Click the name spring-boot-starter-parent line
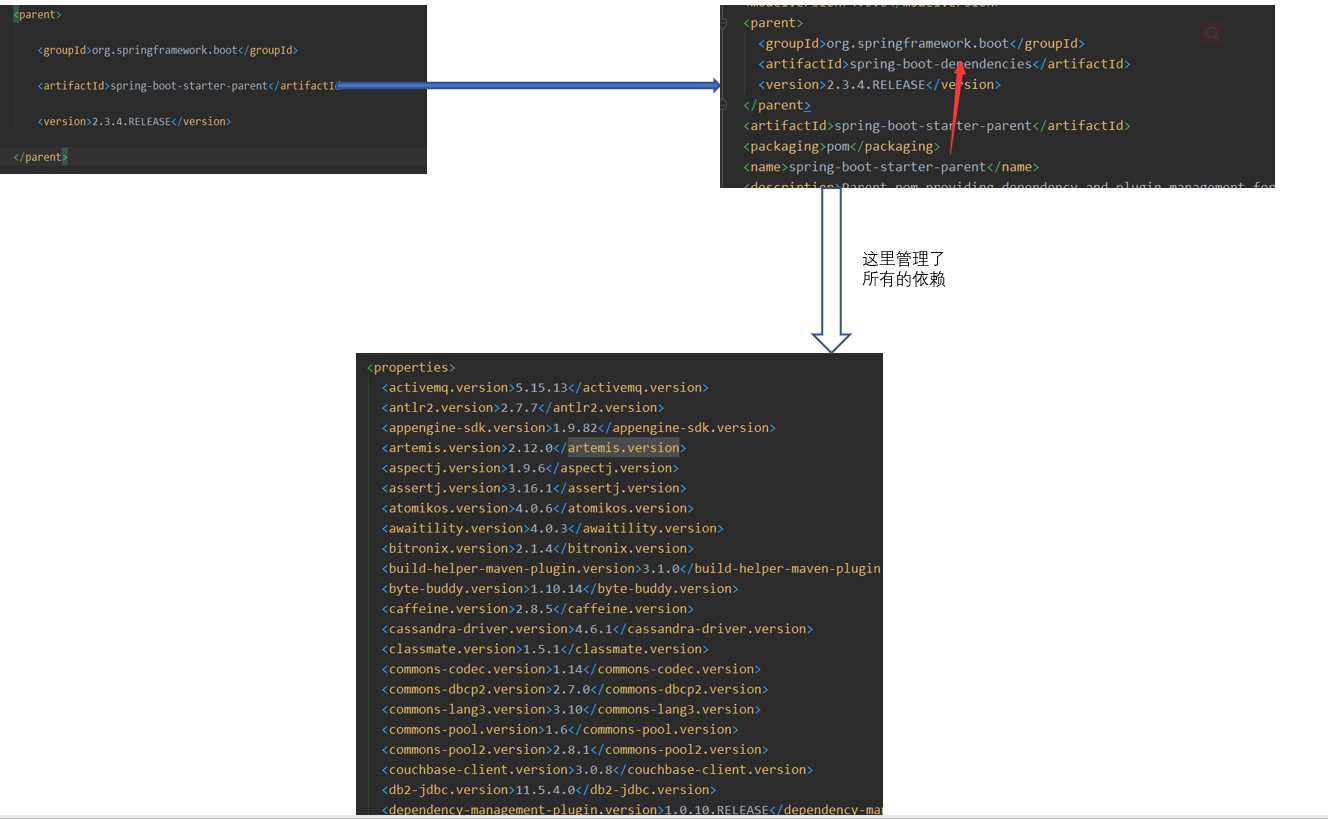 click(x=891, y=167)
